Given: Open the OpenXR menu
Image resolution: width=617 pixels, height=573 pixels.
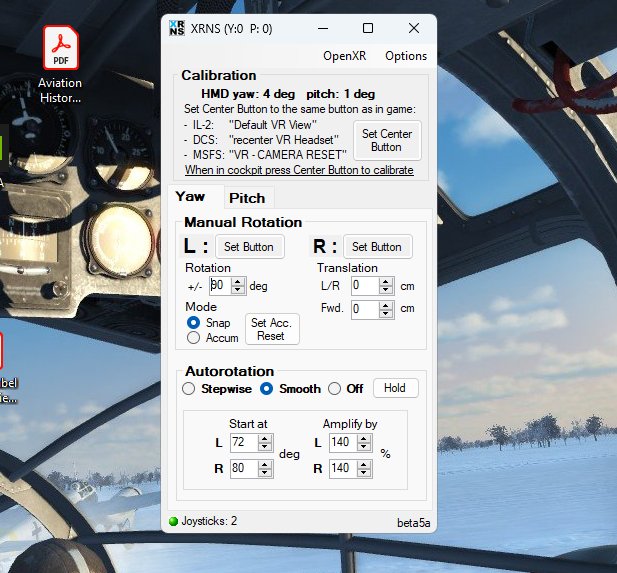Looking at the screenshot, I should pos(344,56).
